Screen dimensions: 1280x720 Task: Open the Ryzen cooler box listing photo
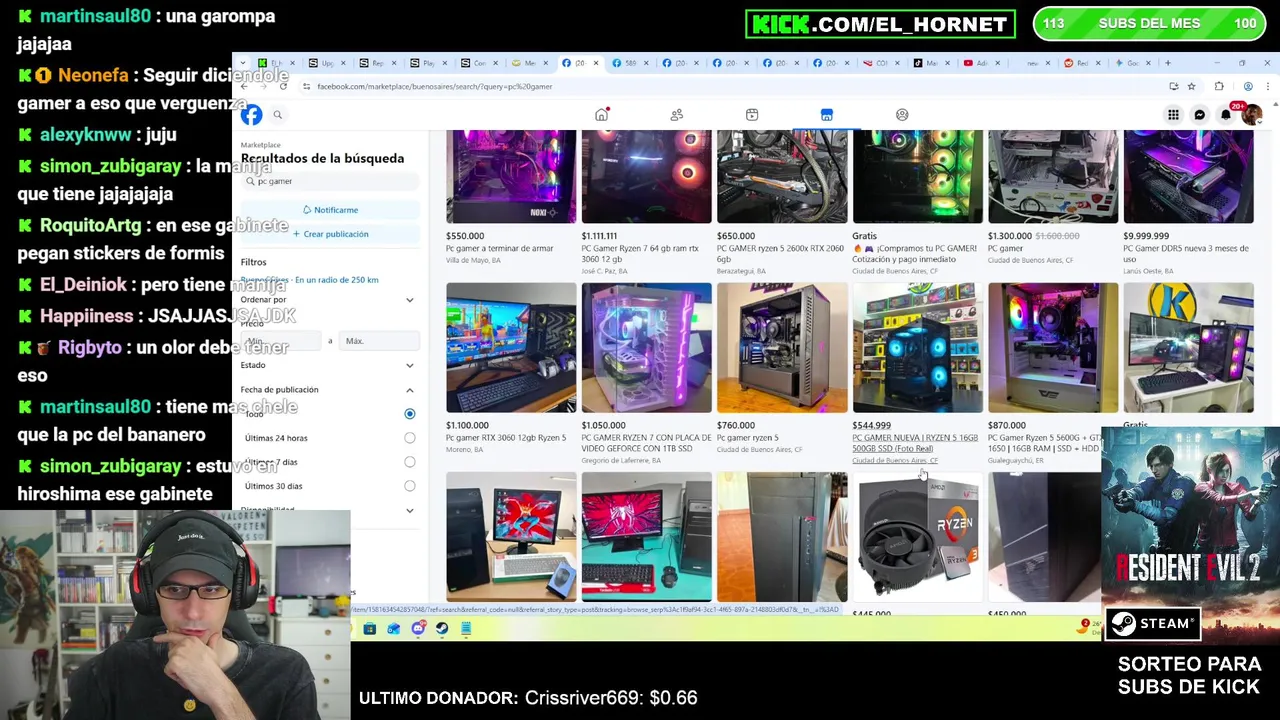point(917,537)
